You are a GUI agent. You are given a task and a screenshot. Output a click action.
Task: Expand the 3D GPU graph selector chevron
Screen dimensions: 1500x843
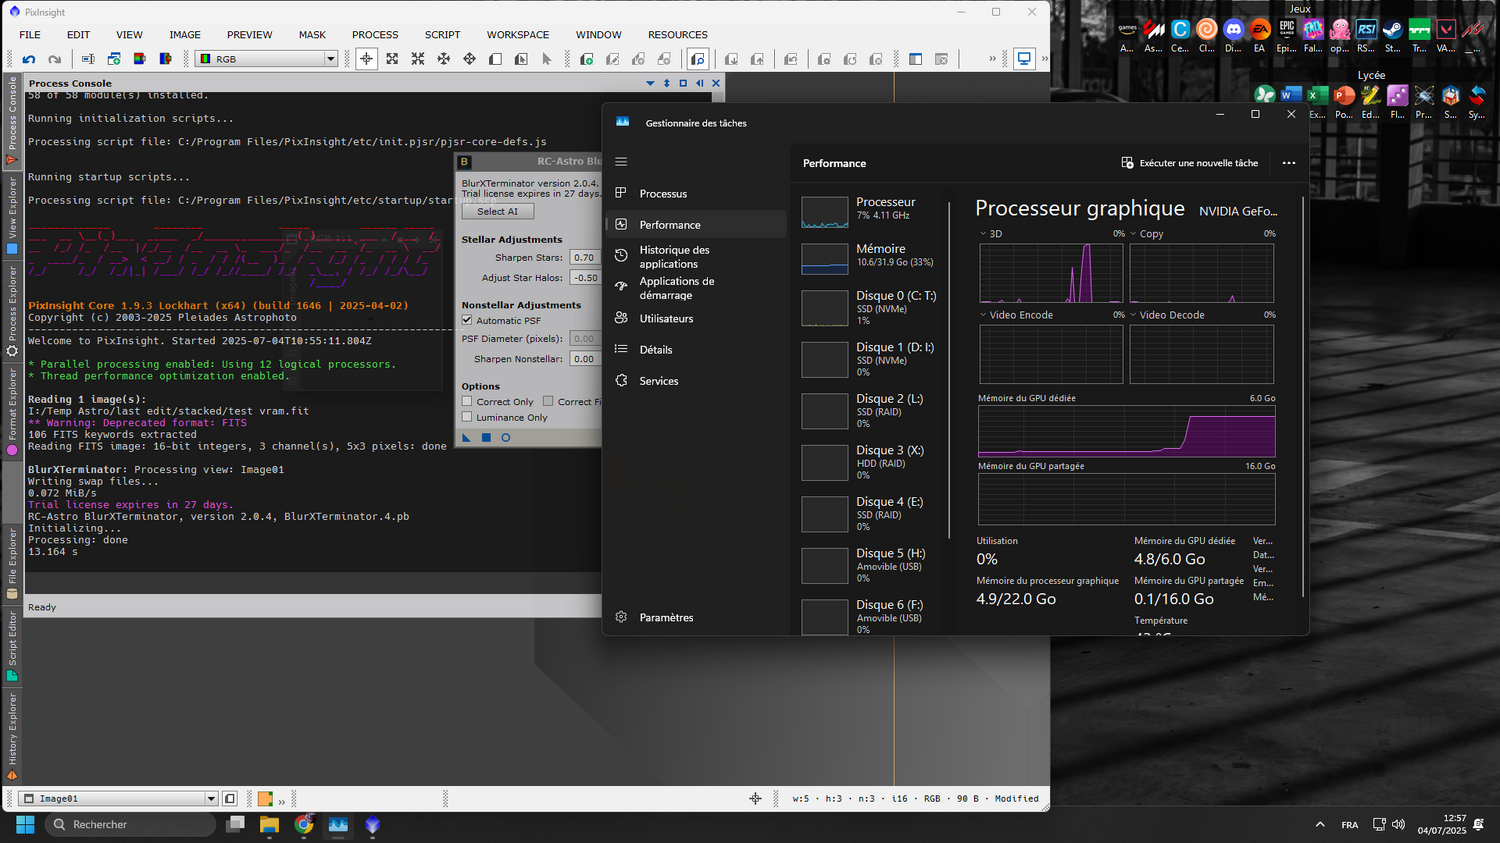pos(983,234)
